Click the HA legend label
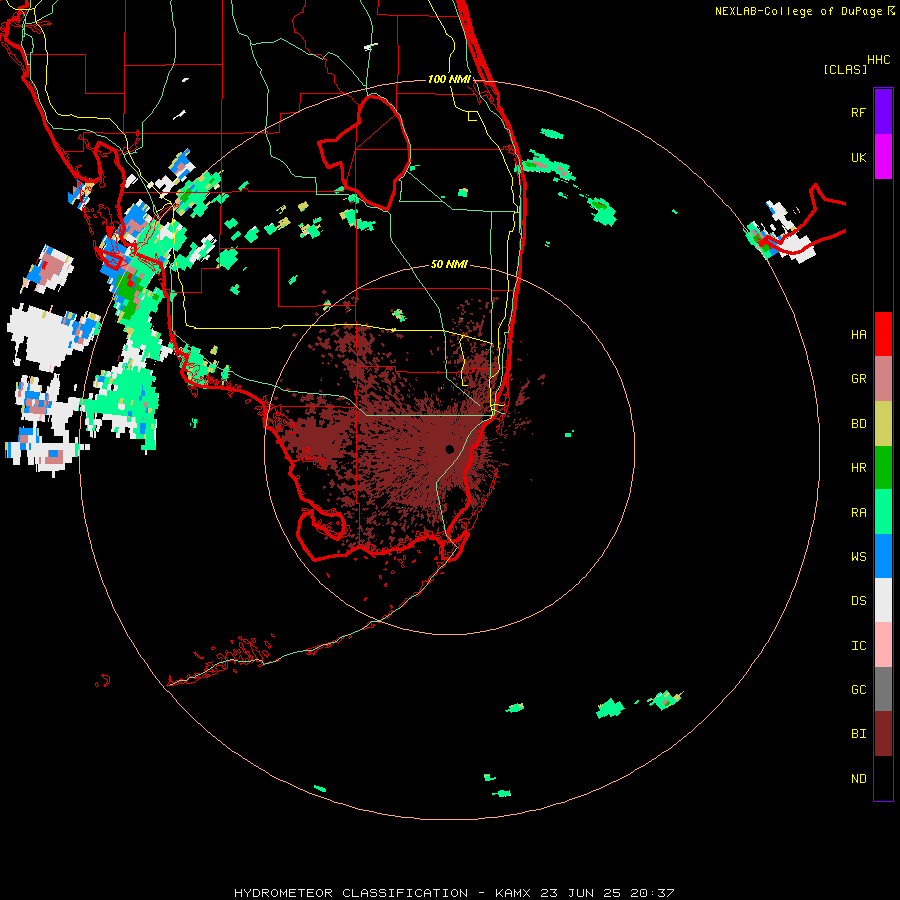The width and height of the screenshot is (900, 900). point(858,334)
